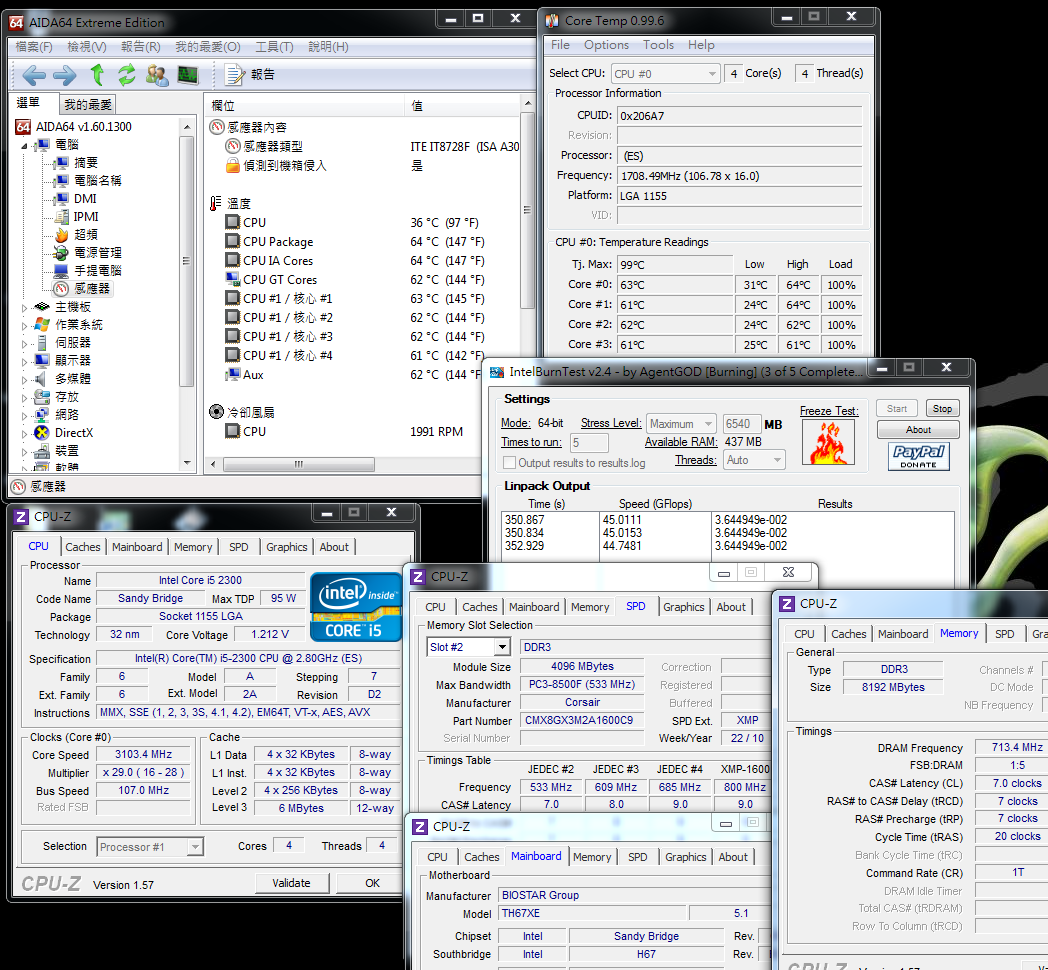Click the Times to run input field
The width and height of the screenshot is (1048, 970).
coord(589,443)
